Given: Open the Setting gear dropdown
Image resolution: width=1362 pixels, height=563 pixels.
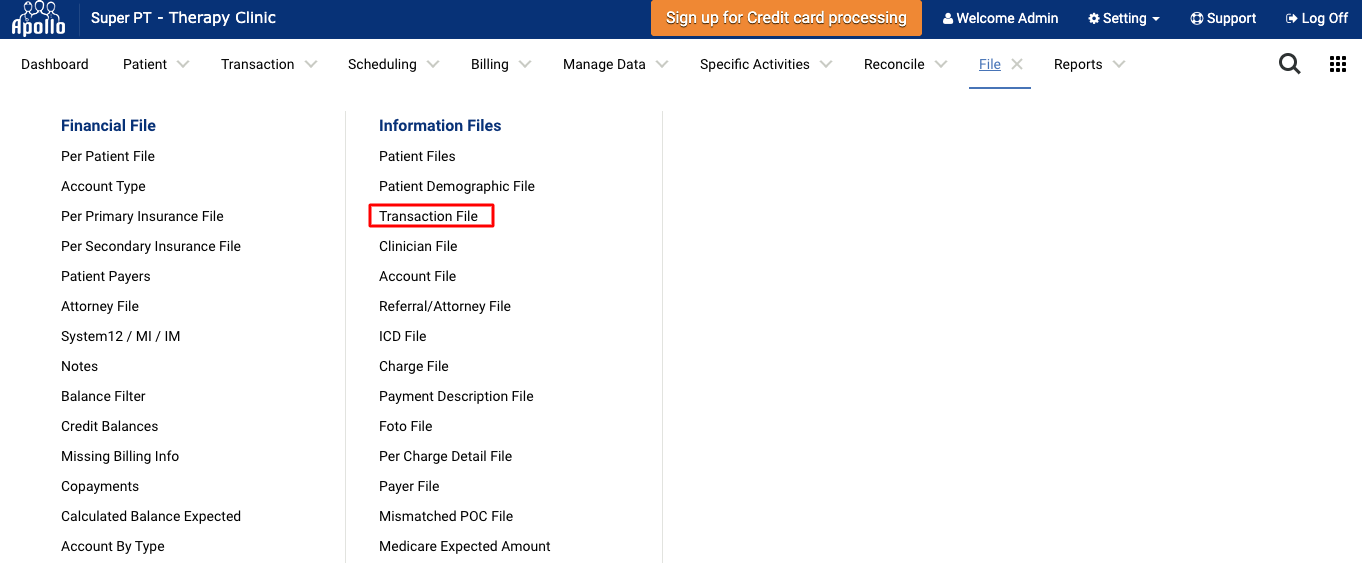Looking at the screenshot, I should click(x=1124, y=18).
